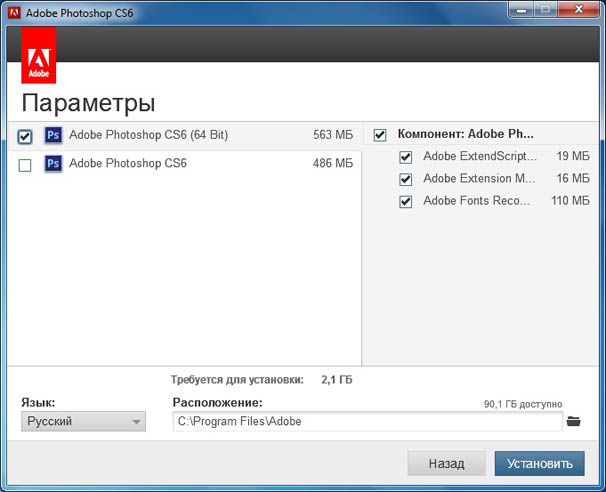Open the Язык language dropdown
Screen dimensions: 606x492
(83, 421)
